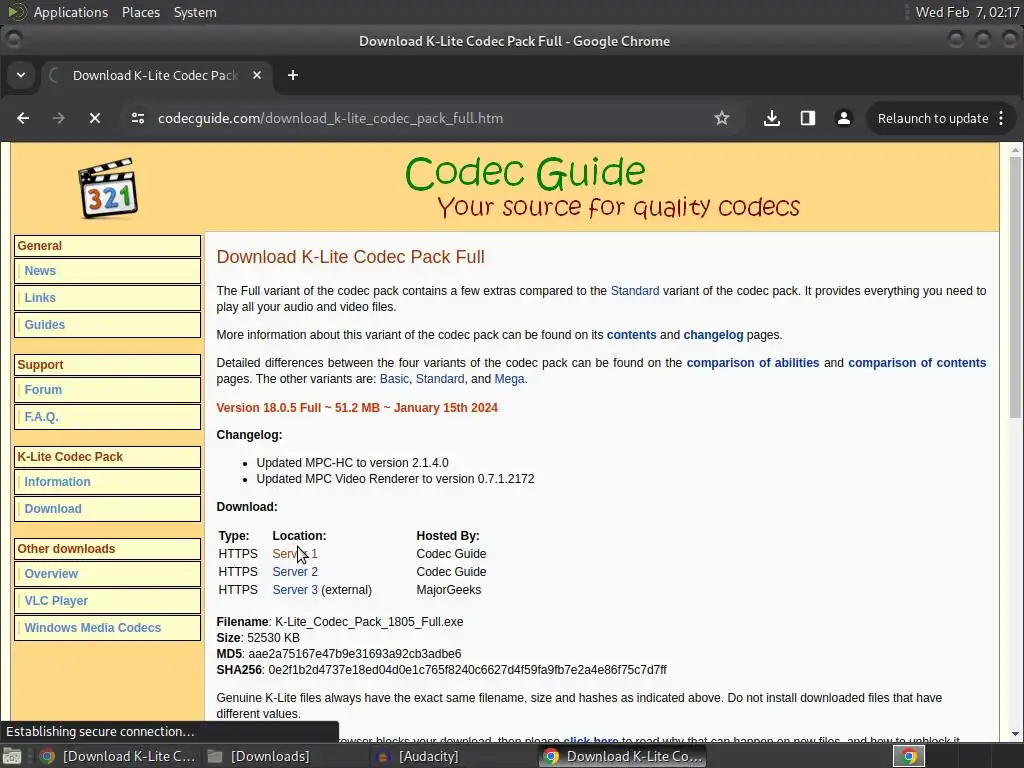The height and width of the screenshot is (768, 1024).
Task: Open the Standard link in other variants list
Action: click(440, 379)
